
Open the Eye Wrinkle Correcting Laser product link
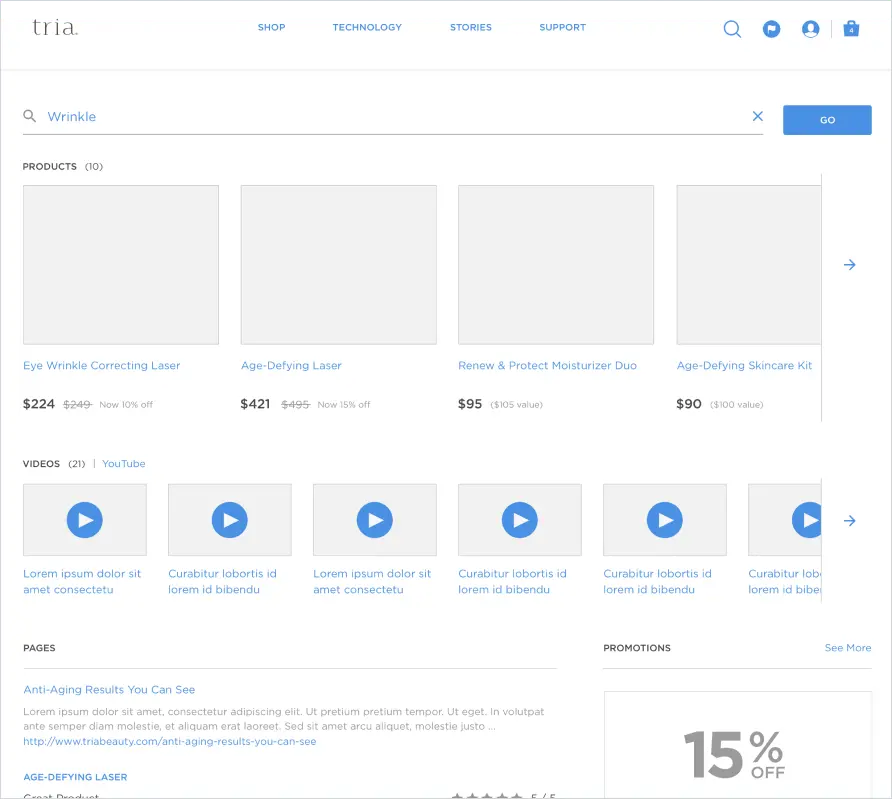(x=102, y=366)
